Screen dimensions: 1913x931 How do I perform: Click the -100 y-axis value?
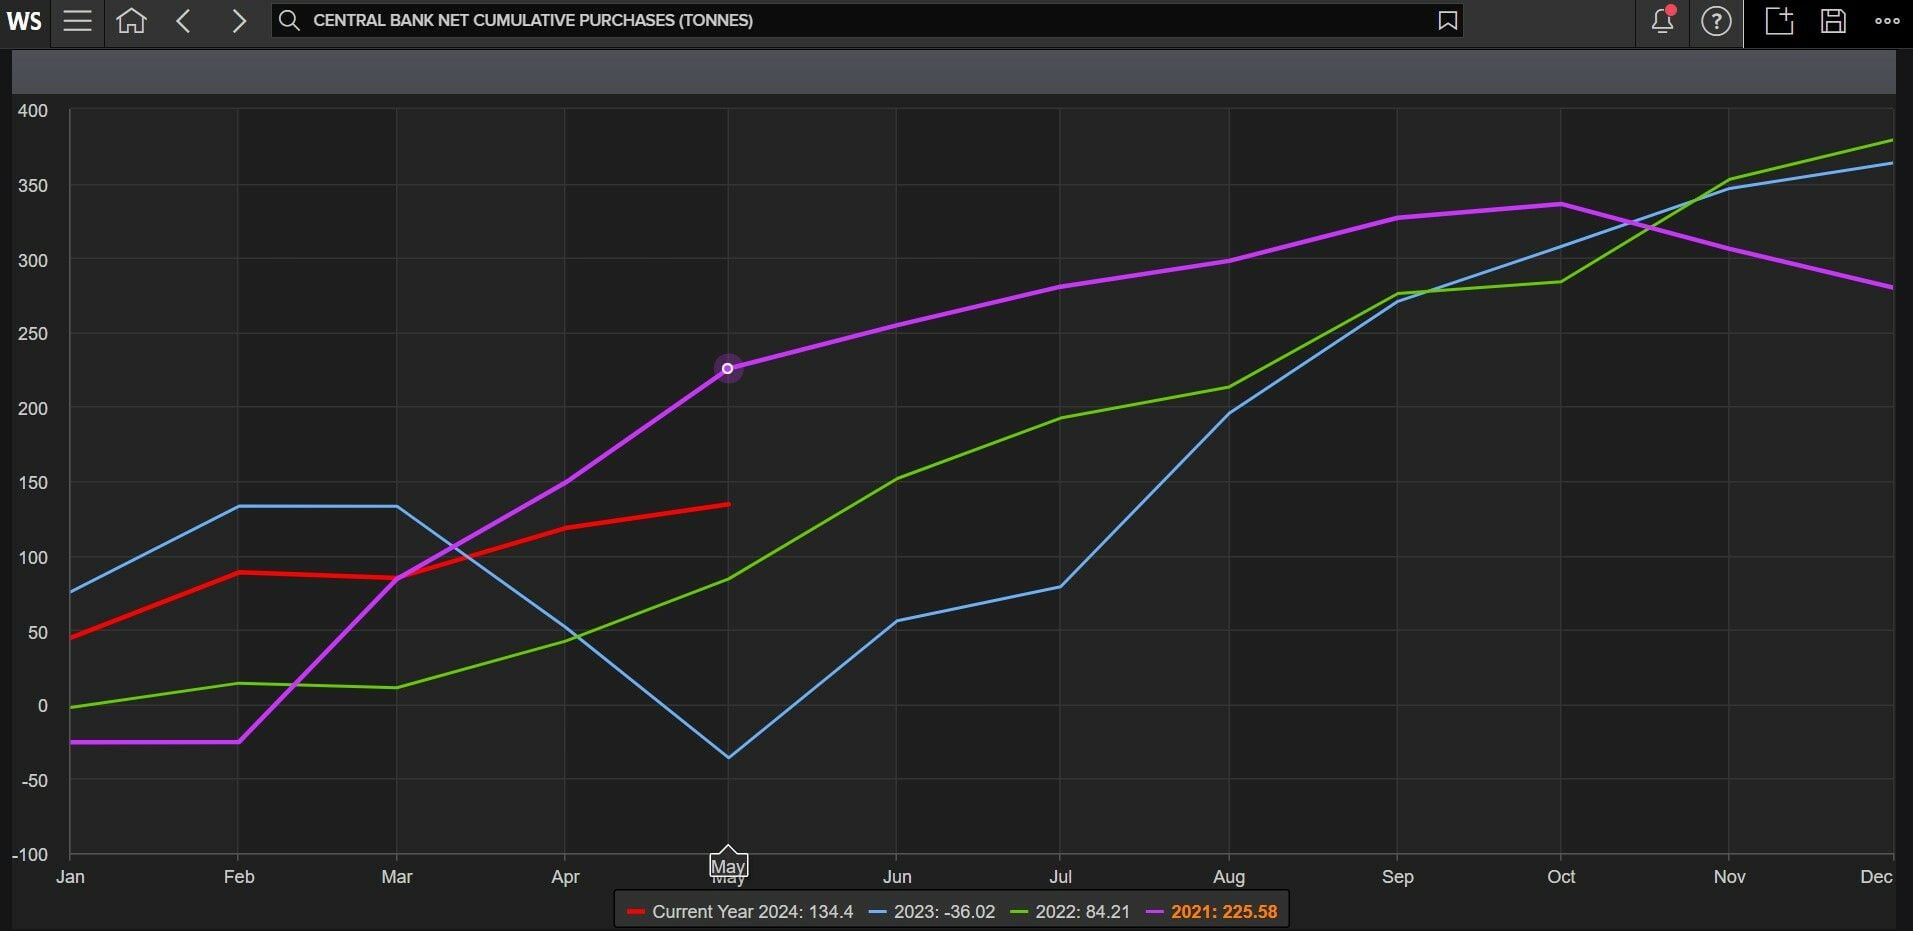point(30,855)
